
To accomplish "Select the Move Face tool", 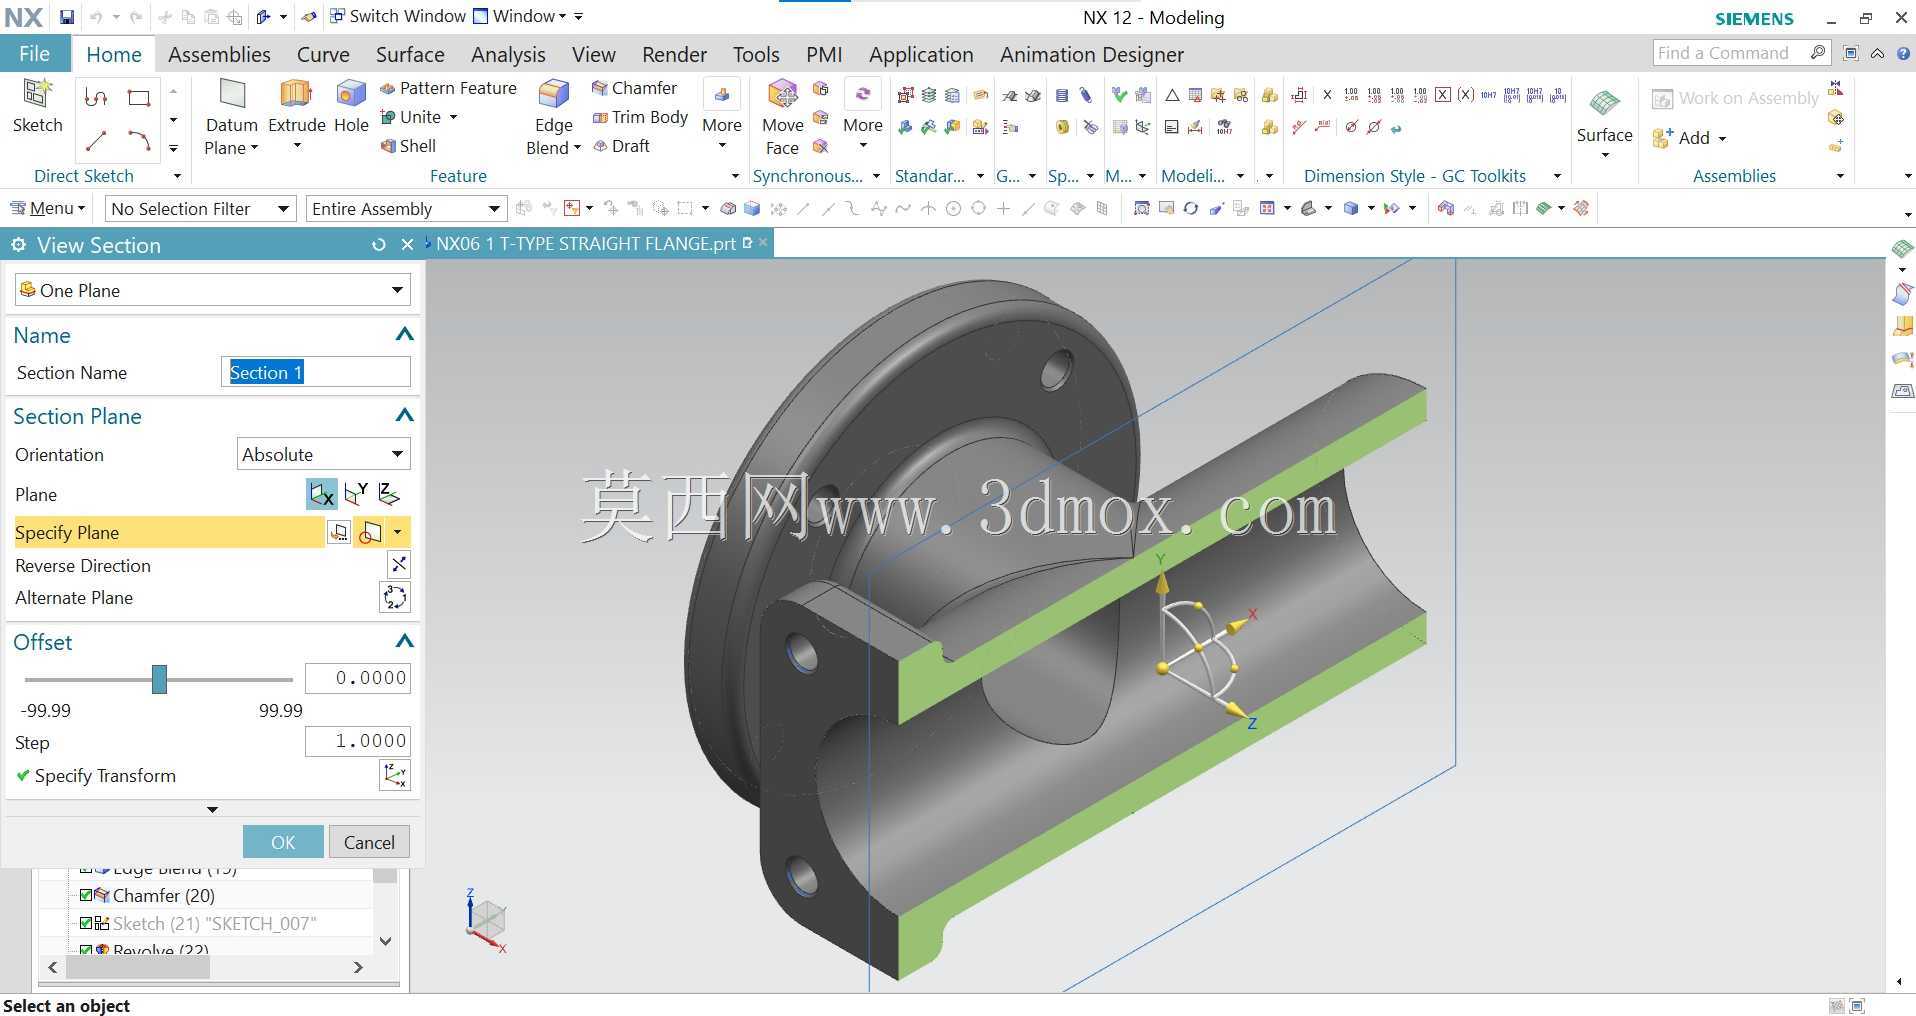I will [x=782, y=117].
